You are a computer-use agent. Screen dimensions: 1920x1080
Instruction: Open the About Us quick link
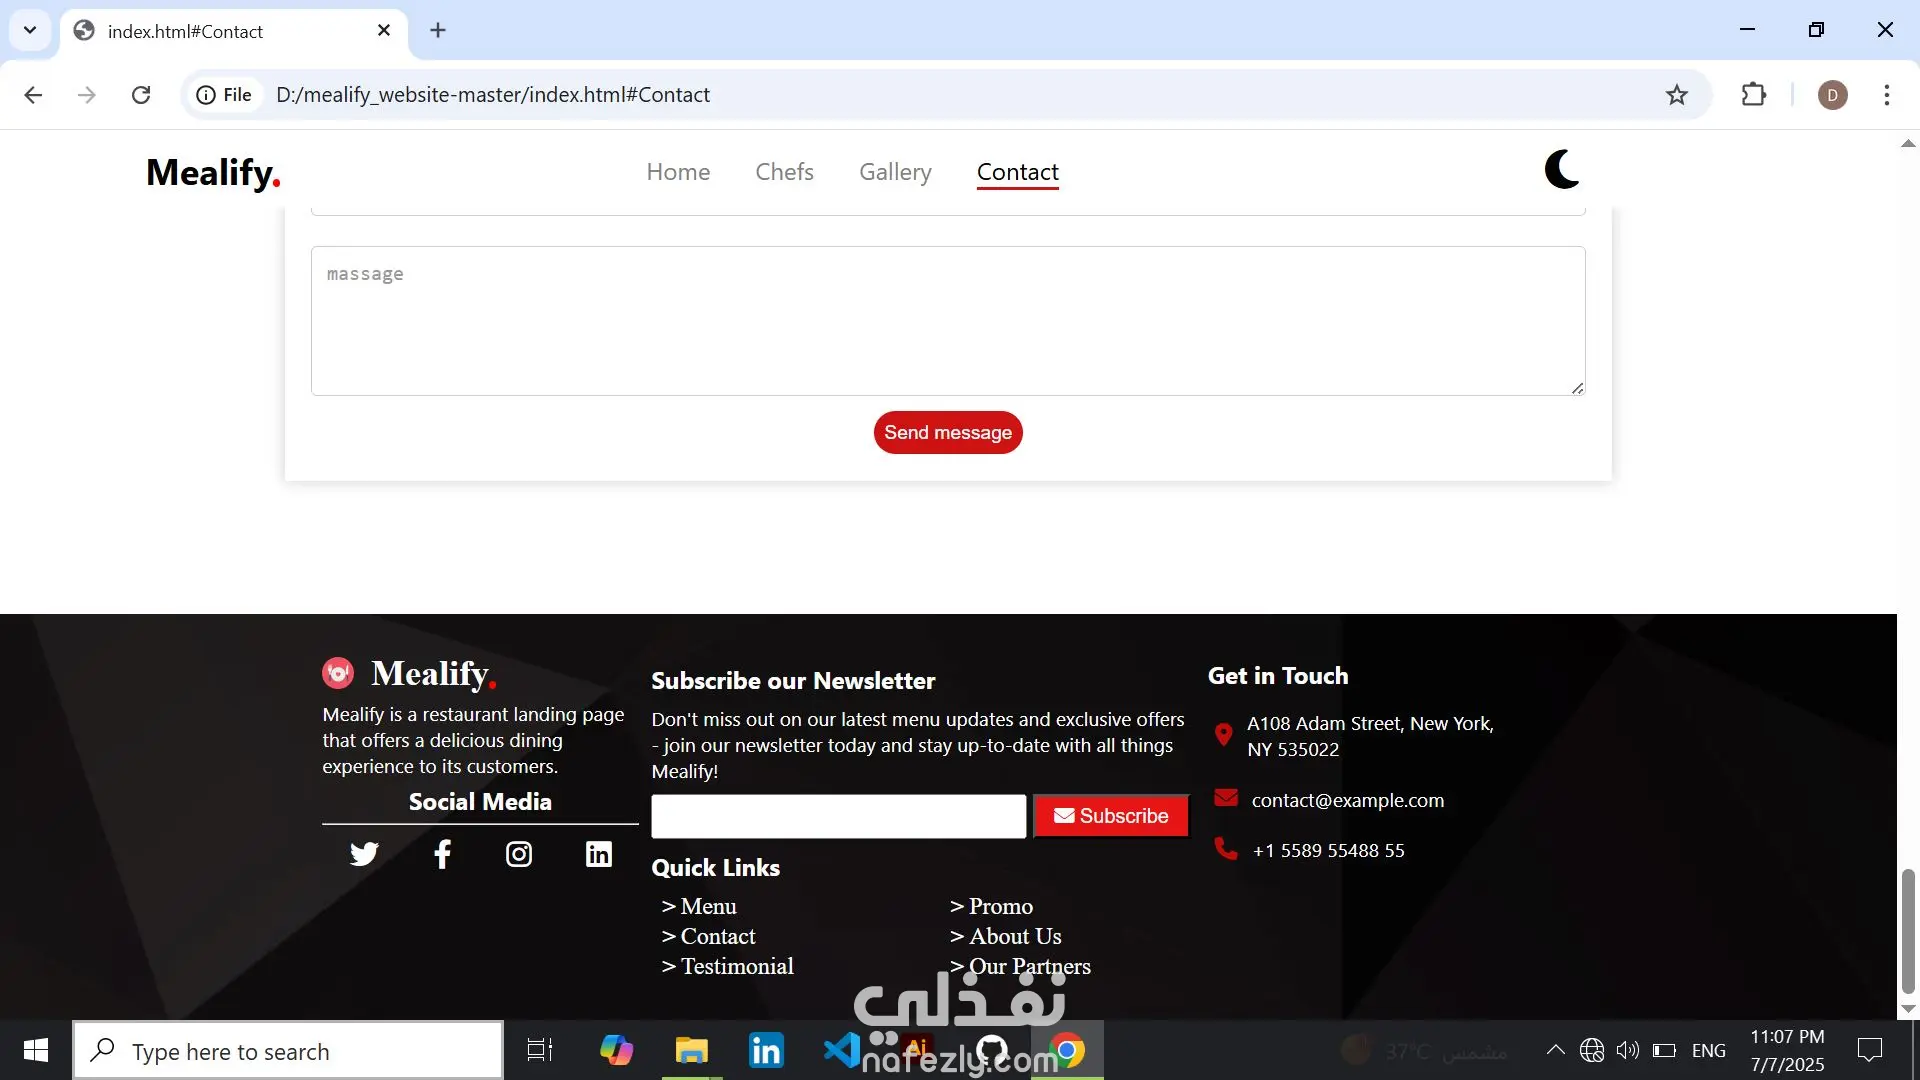point(1014,936)
